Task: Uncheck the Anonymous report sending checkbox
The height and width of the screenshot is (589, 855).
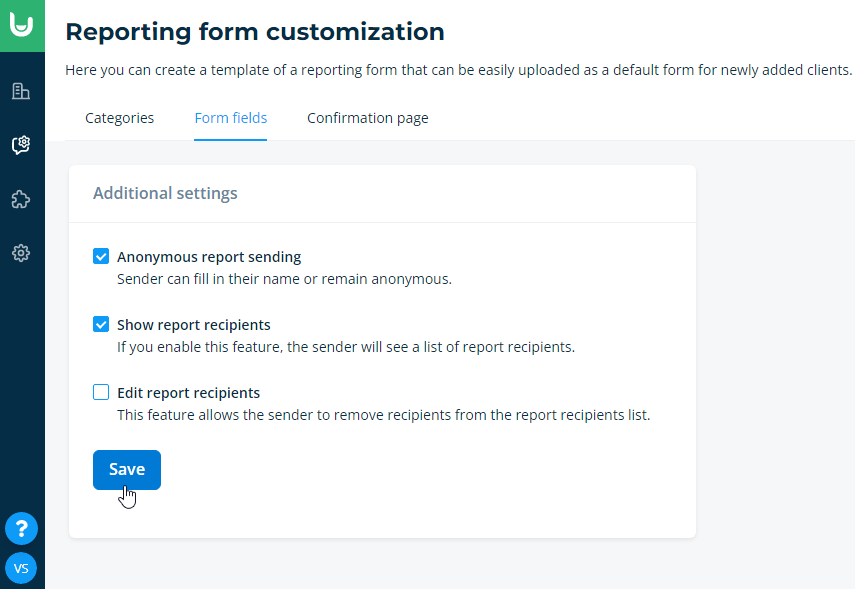Action: 101,256
